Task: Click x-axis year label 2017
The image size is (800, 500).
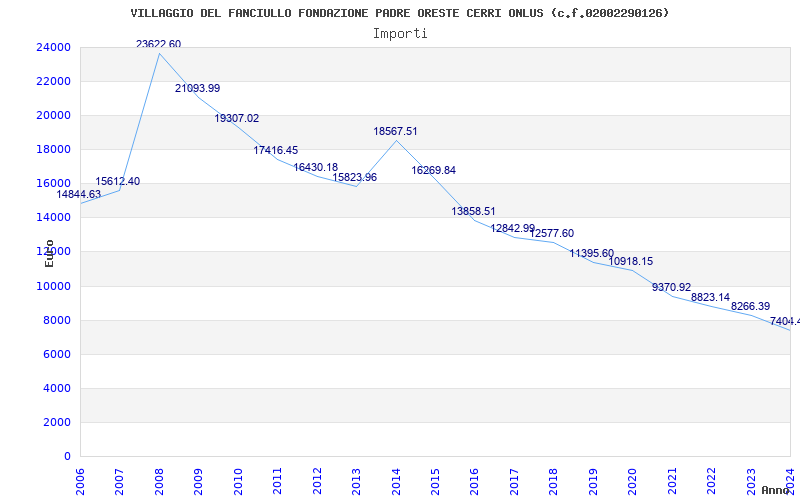Action: click(x=514, y=481)
